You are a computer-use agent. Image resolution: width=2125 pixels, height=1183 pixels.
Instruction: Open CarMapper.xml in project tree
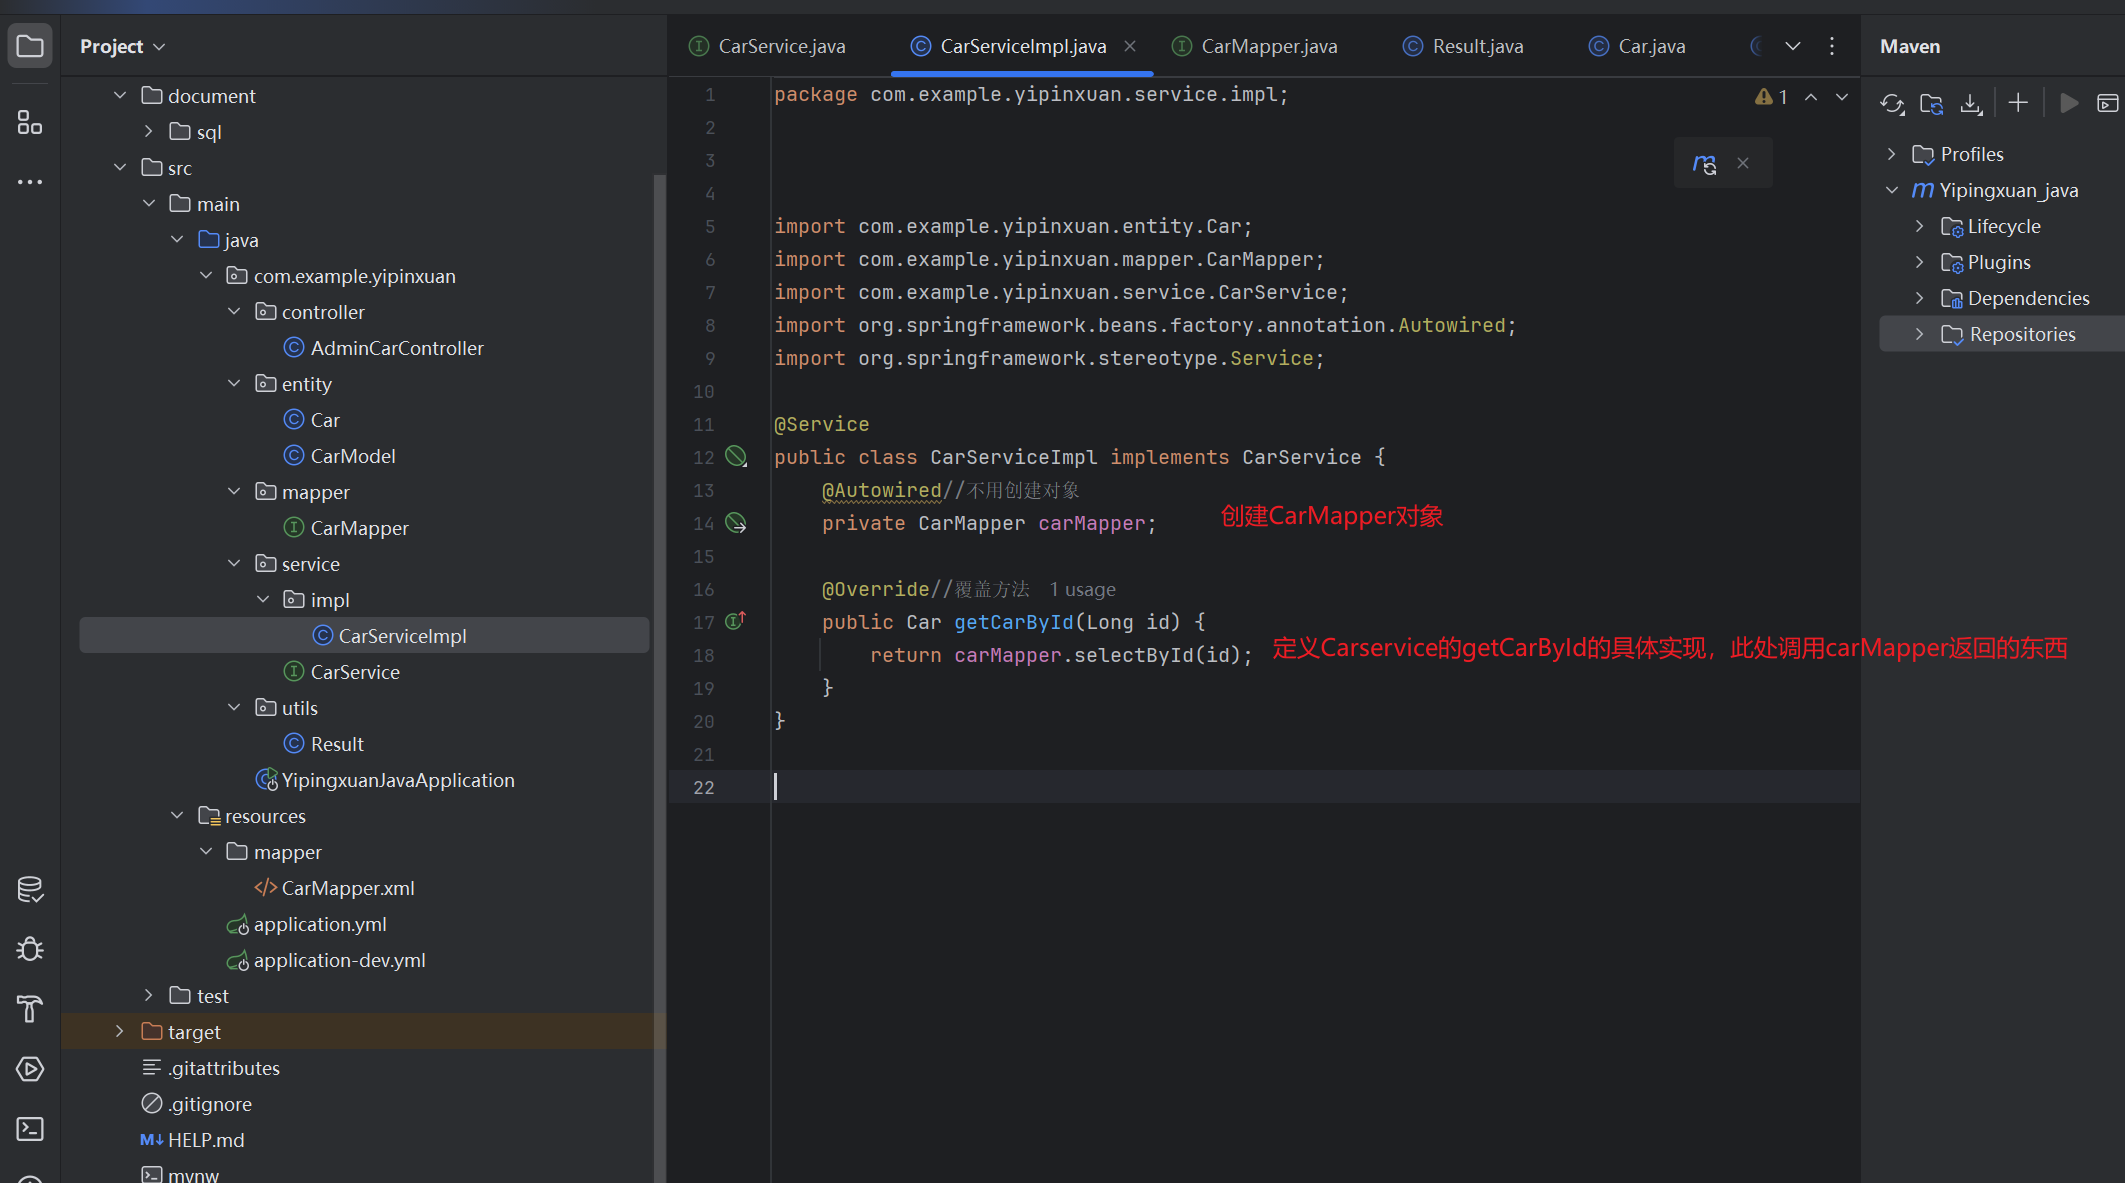tap(347, 888)
